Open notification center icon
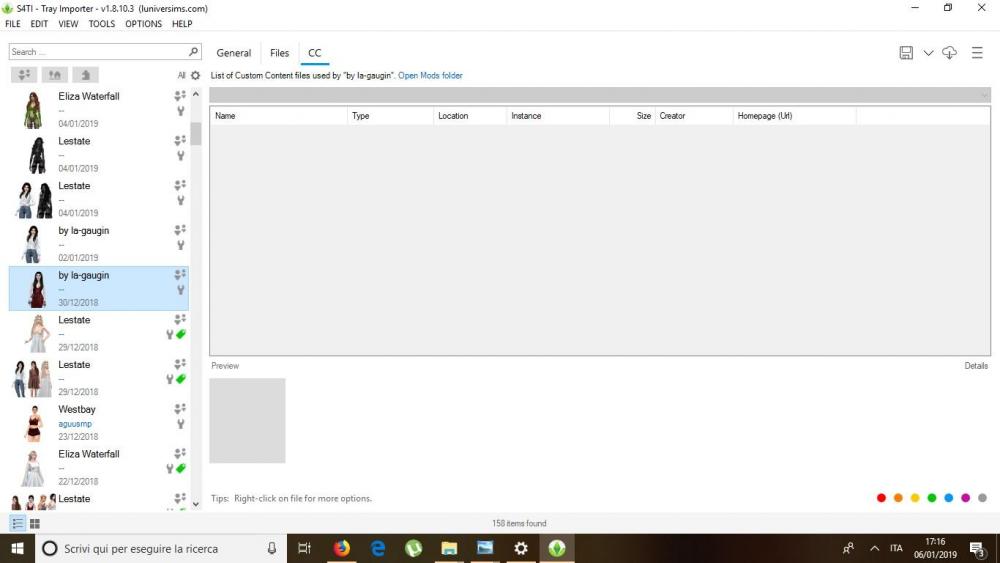 (977, 549)
